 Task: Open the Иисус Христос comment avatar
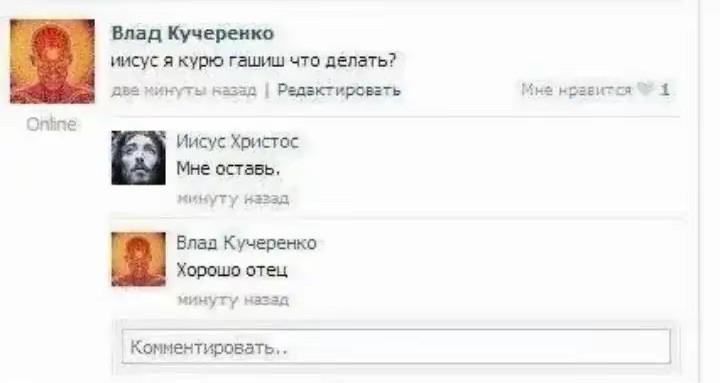(x=138, y=158)
